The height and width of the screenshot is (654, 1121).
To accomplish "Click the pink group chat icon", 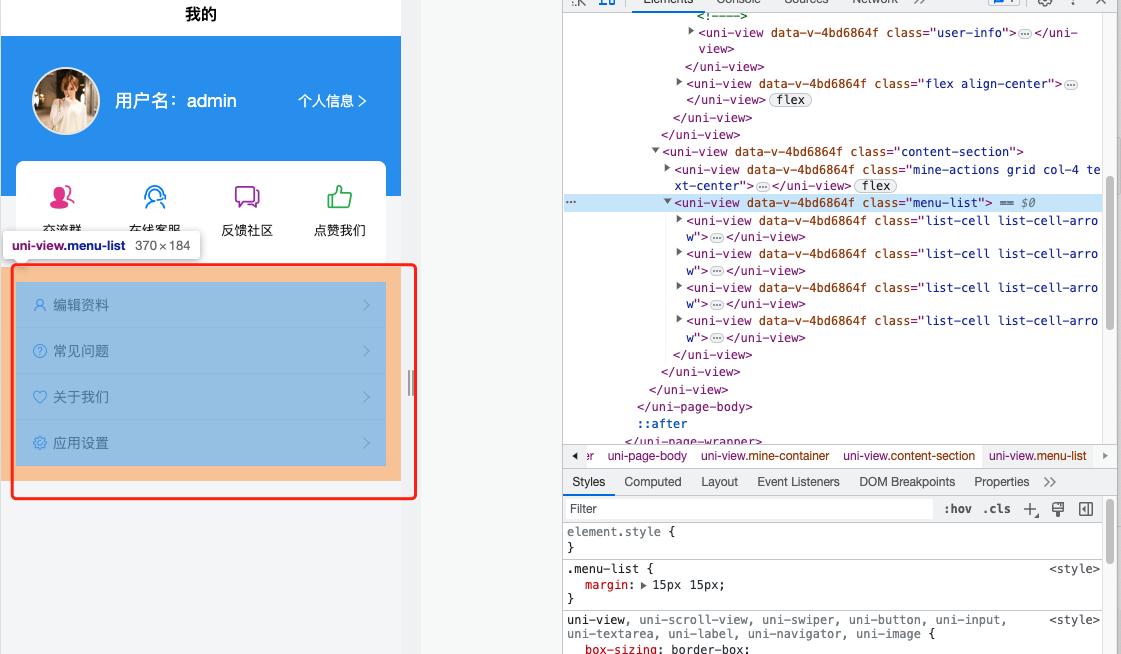I will click(62, 197).
